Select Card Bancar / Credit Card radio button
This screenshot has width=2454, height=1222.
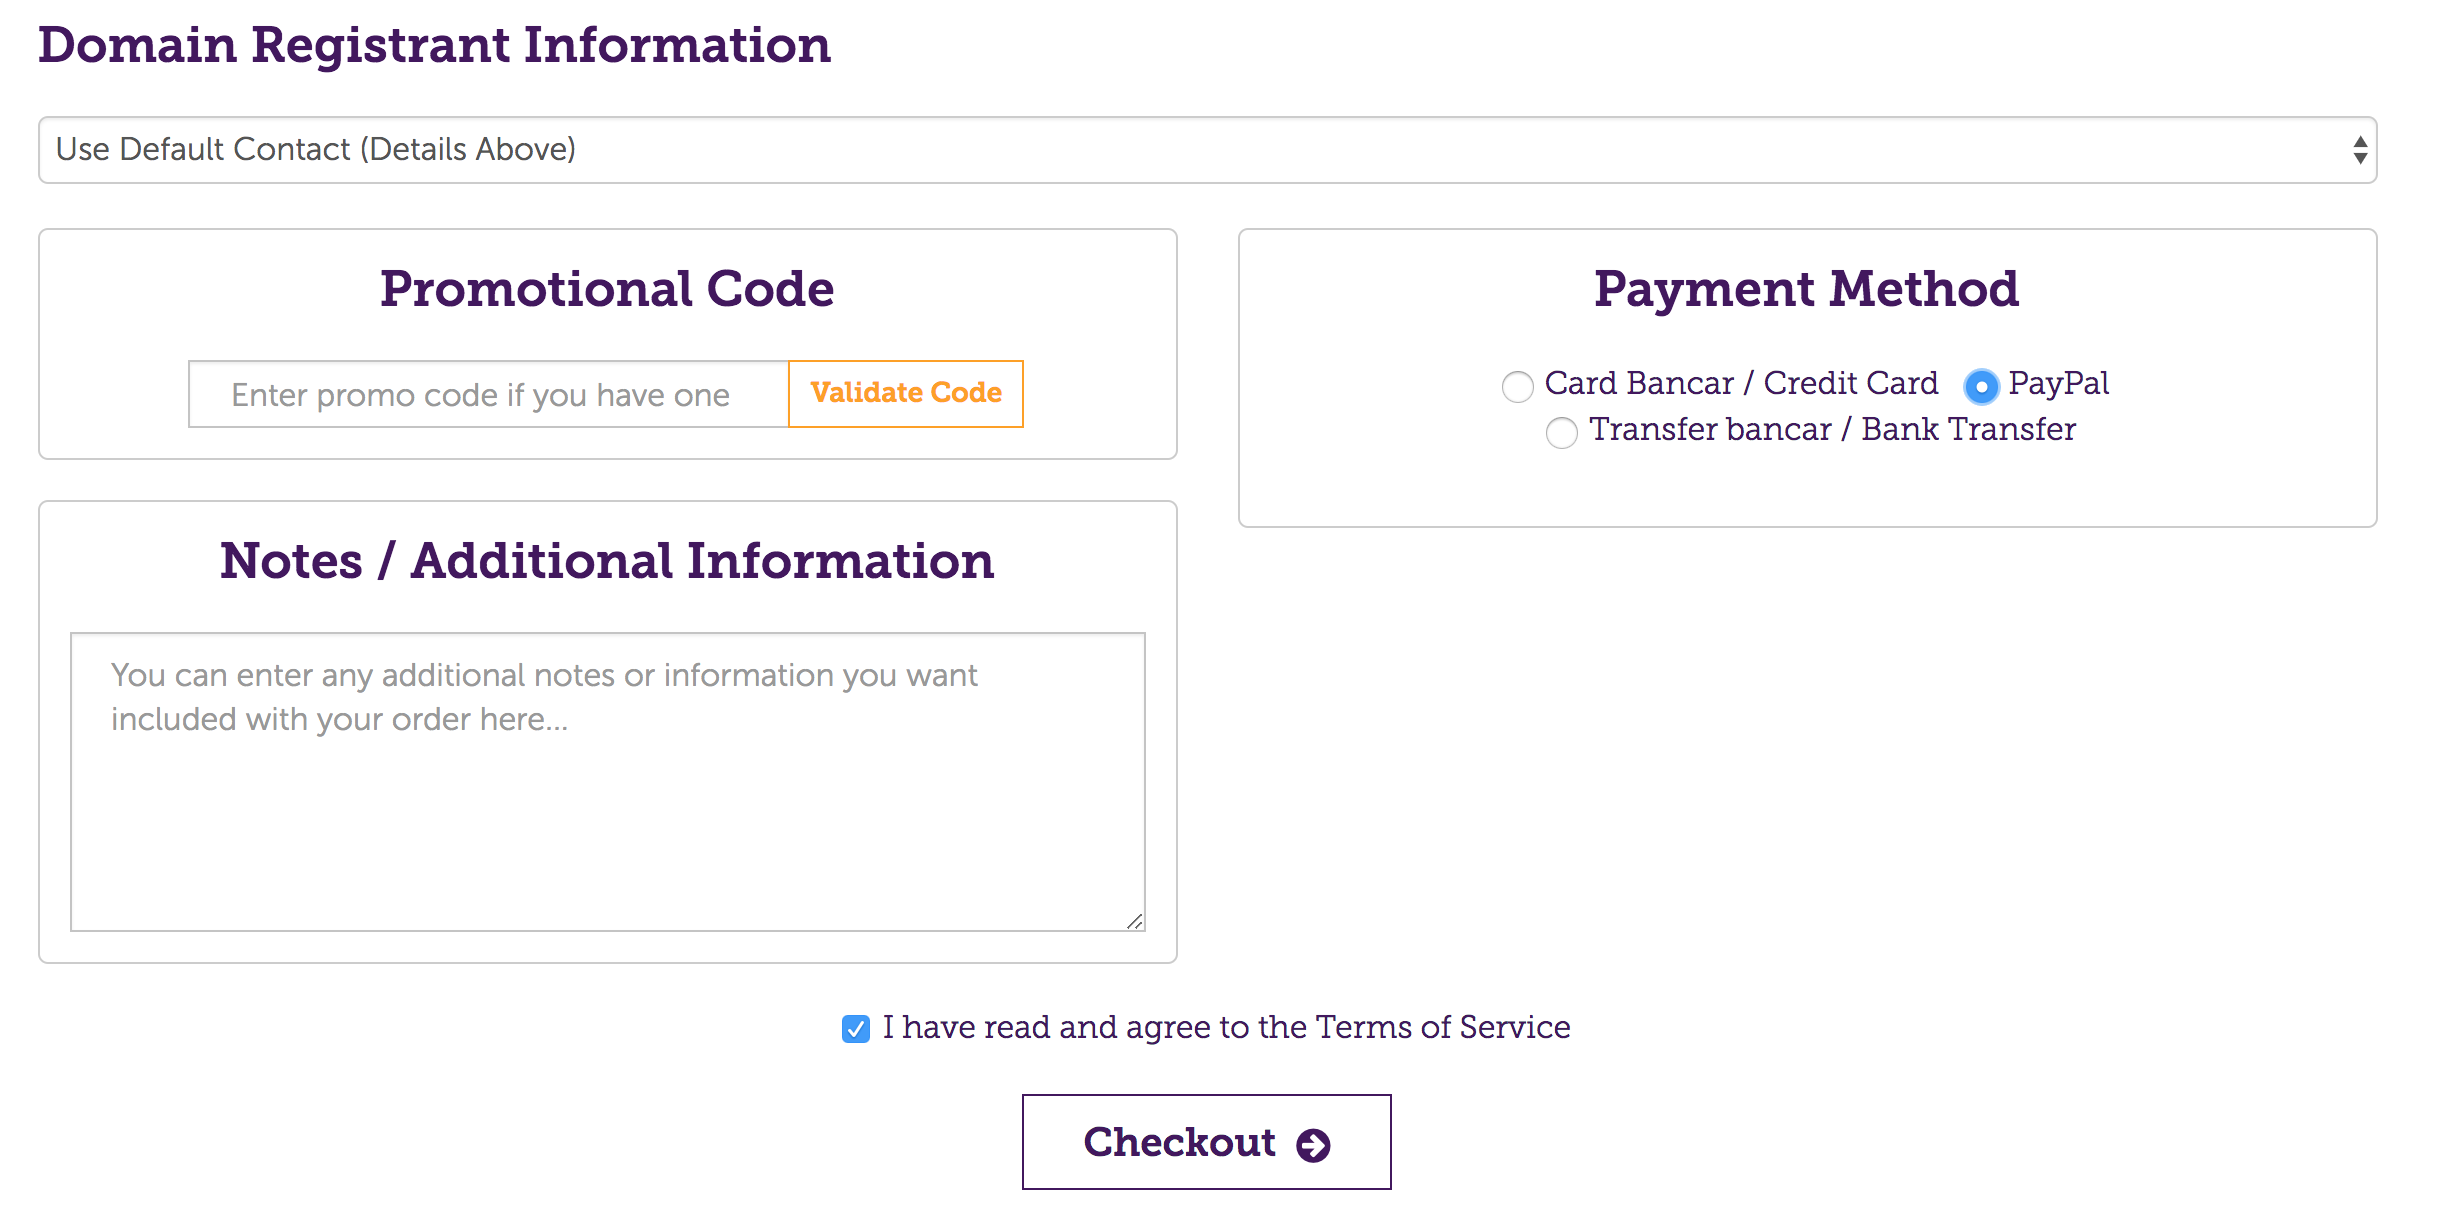[1518, 386]
